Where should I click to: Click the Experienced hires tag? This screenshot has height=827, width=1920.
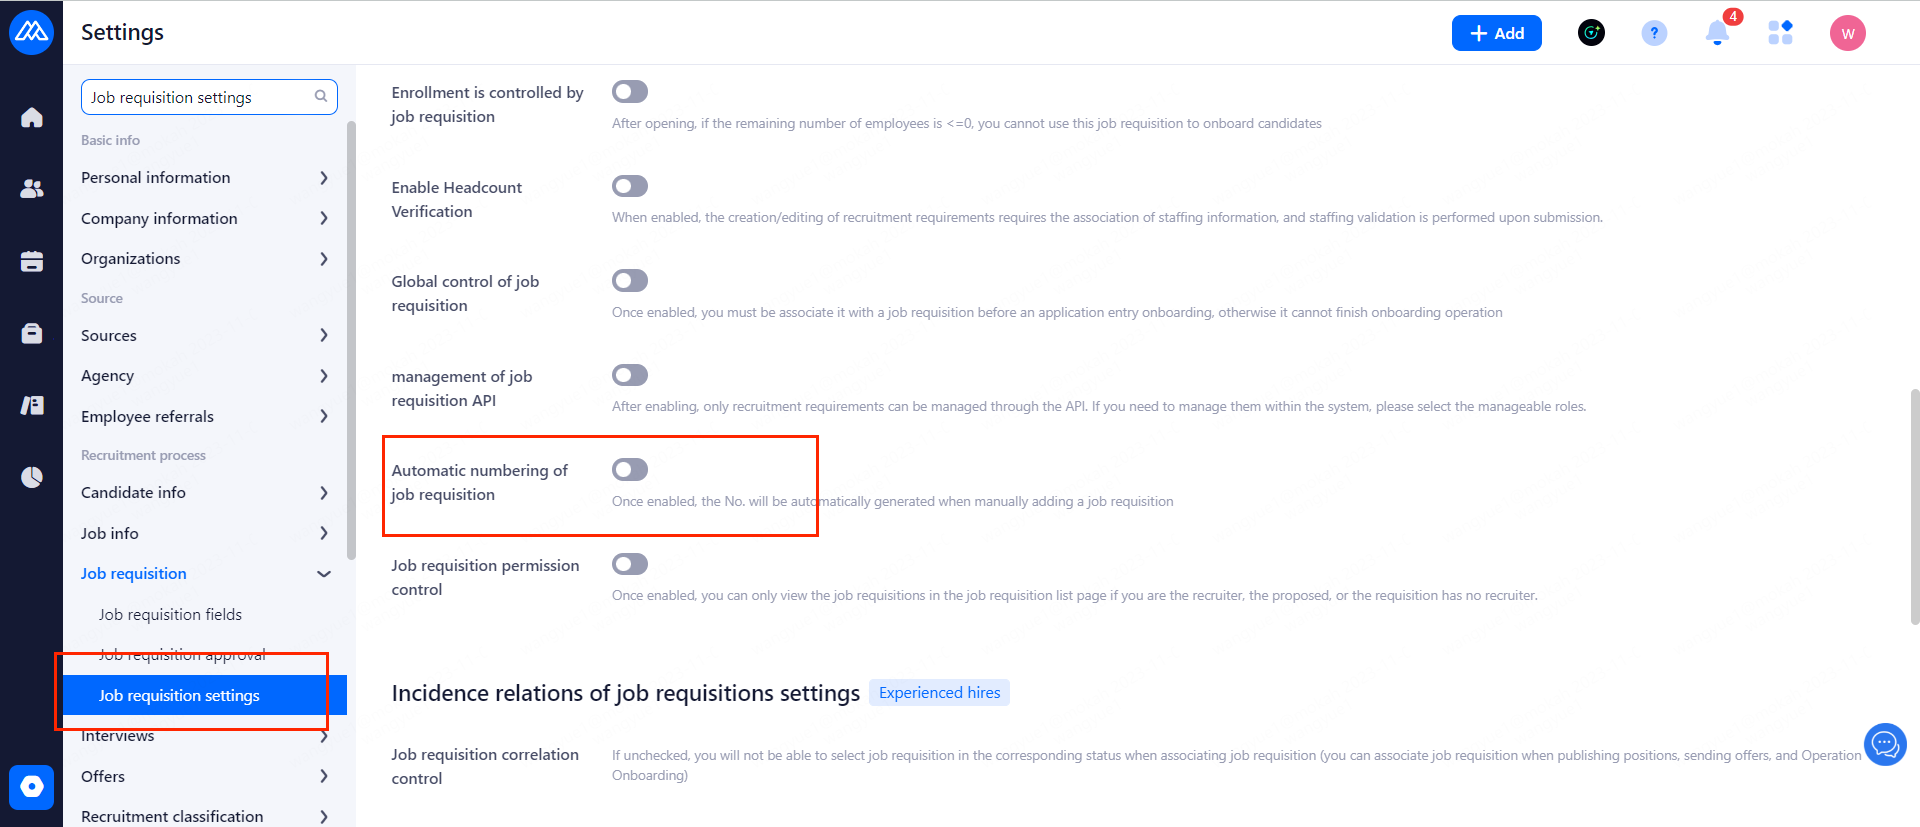click(939, 693)
